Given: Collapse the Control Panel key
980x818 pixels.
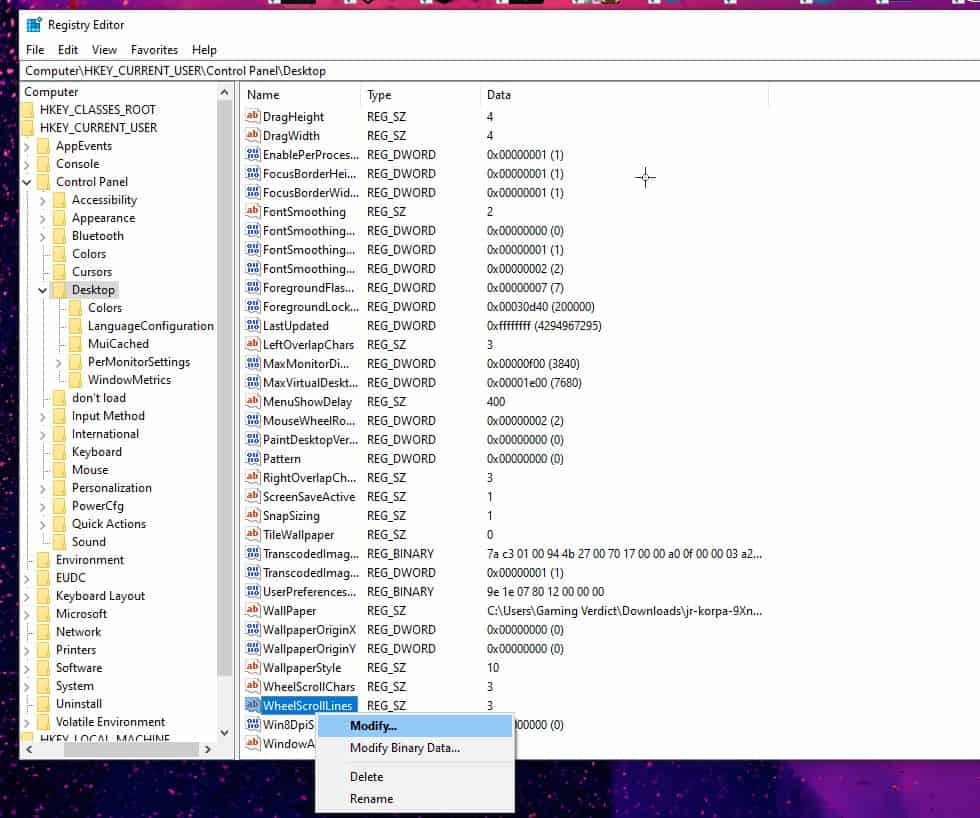Looking at the screenshot, I should point(27,182).
